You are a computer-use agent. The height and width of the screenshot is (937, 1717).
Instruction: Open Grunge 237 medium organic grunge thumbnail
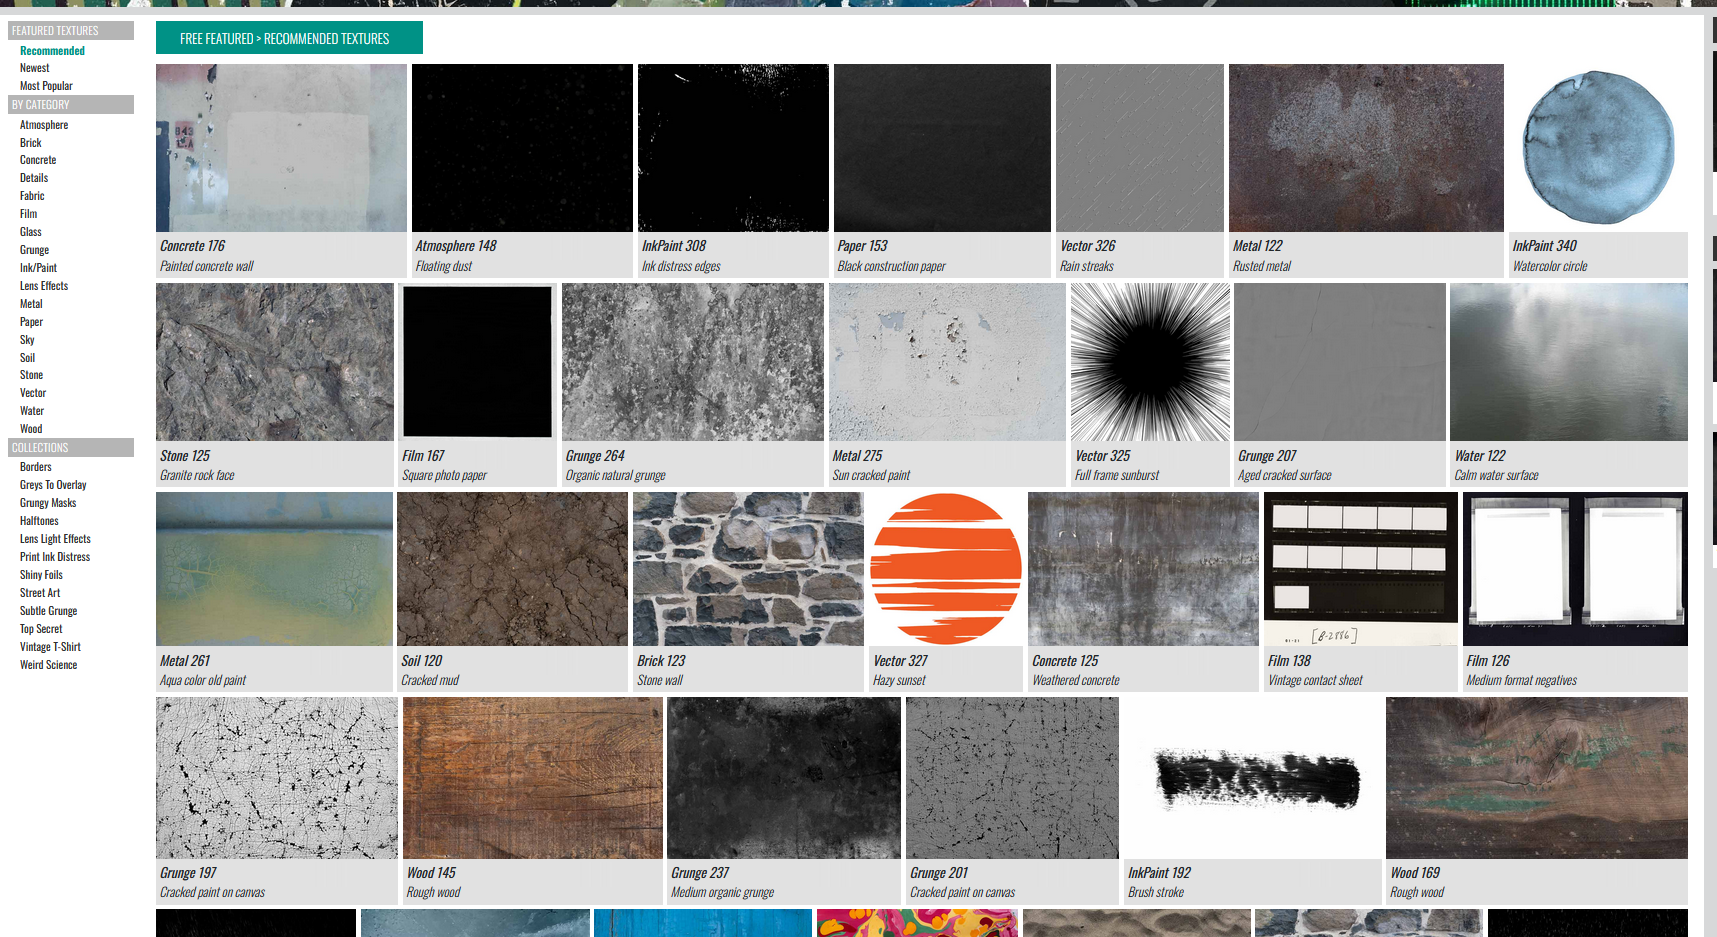784,778
